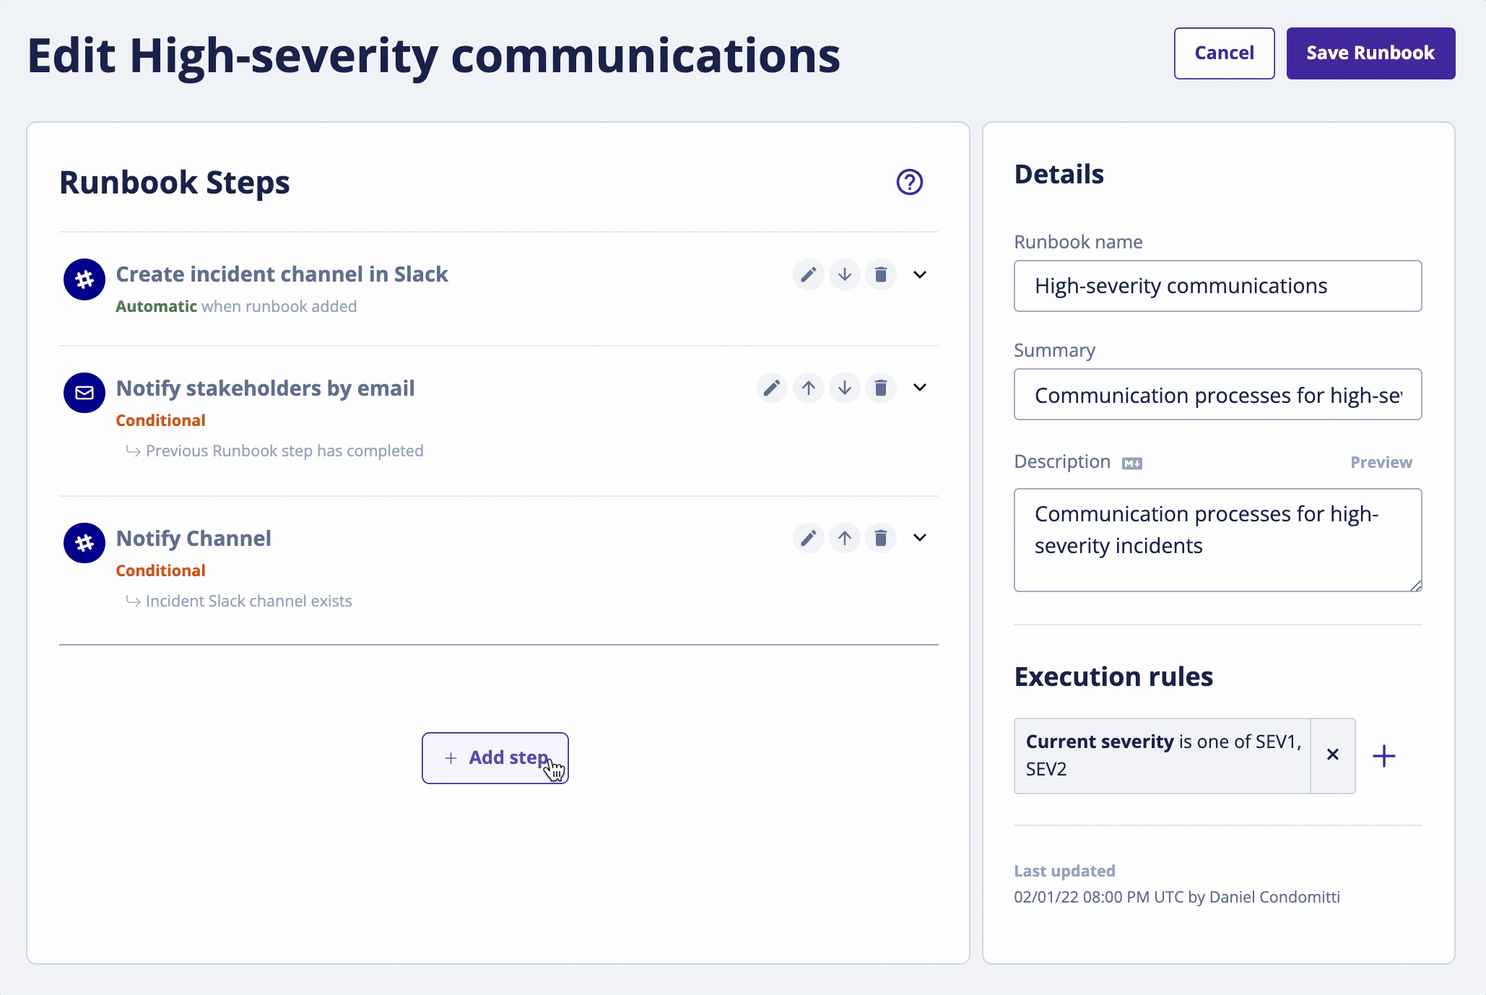Click the Add step button
1486x995 pixels.
pos(495,758)
